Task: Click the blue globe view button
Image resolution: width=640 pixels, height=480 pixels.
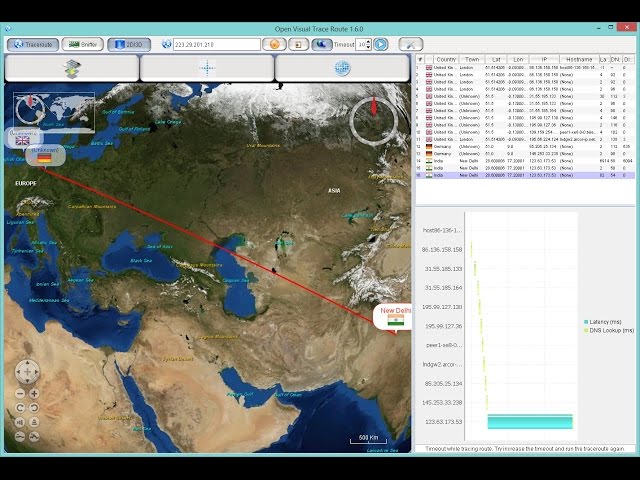Action: coord(342,69)
